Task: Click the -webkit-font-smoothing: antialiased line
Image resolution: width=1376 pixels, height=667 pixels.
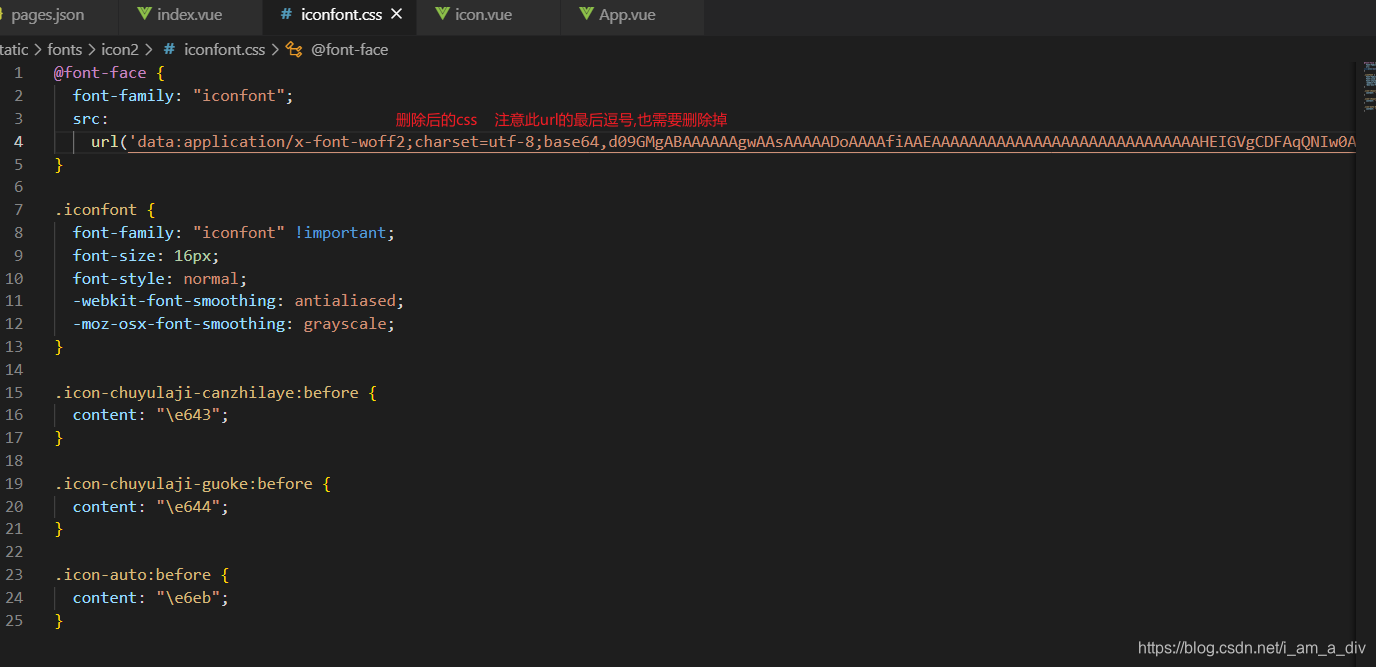Action: coord(238,301)
